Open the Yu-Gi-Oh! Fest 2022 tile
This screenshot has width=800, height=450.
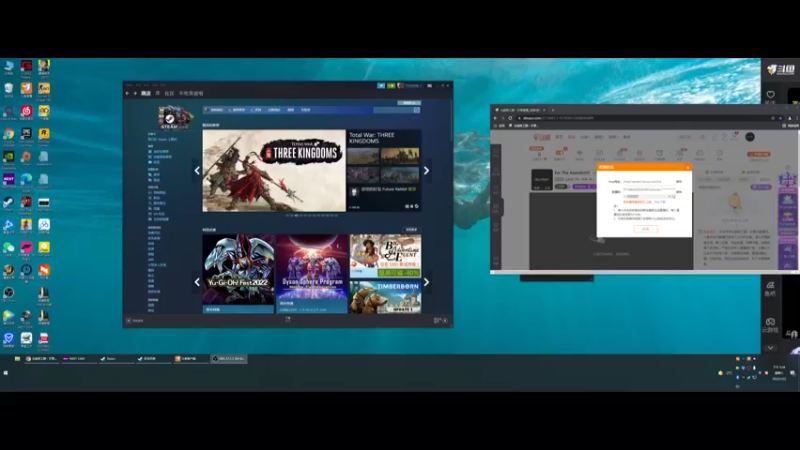click(238, 273)
